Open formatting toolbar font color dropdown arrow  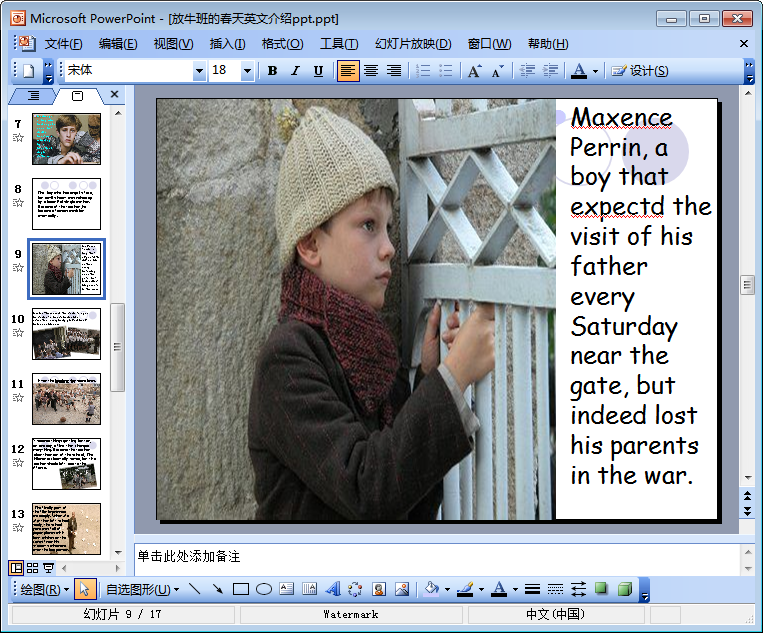pos(596,71)
